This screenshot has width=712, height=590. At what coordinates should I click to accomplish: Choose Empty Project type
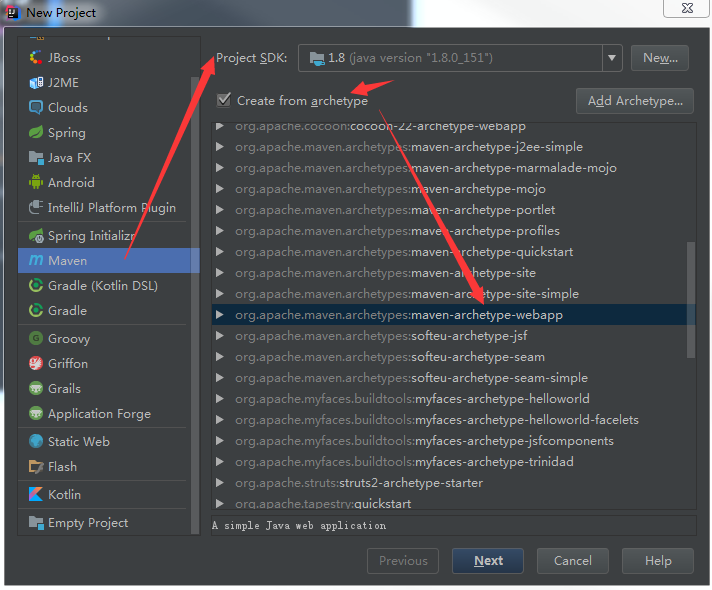click(105, 522)
